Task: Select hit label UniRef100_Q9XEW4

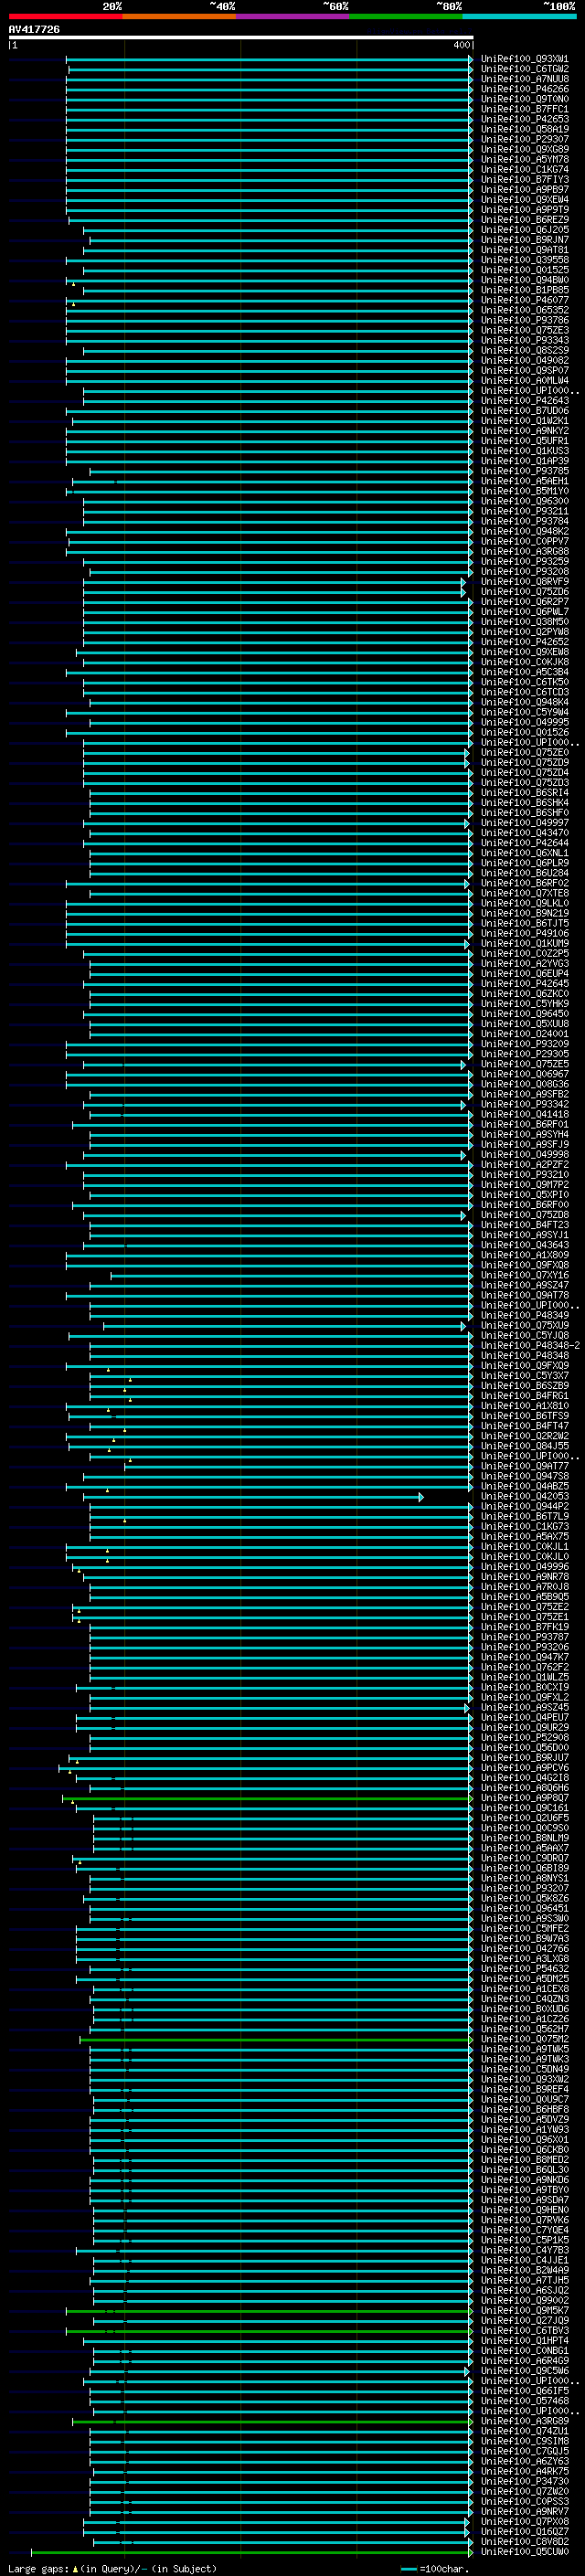Action: click(524, 200)
